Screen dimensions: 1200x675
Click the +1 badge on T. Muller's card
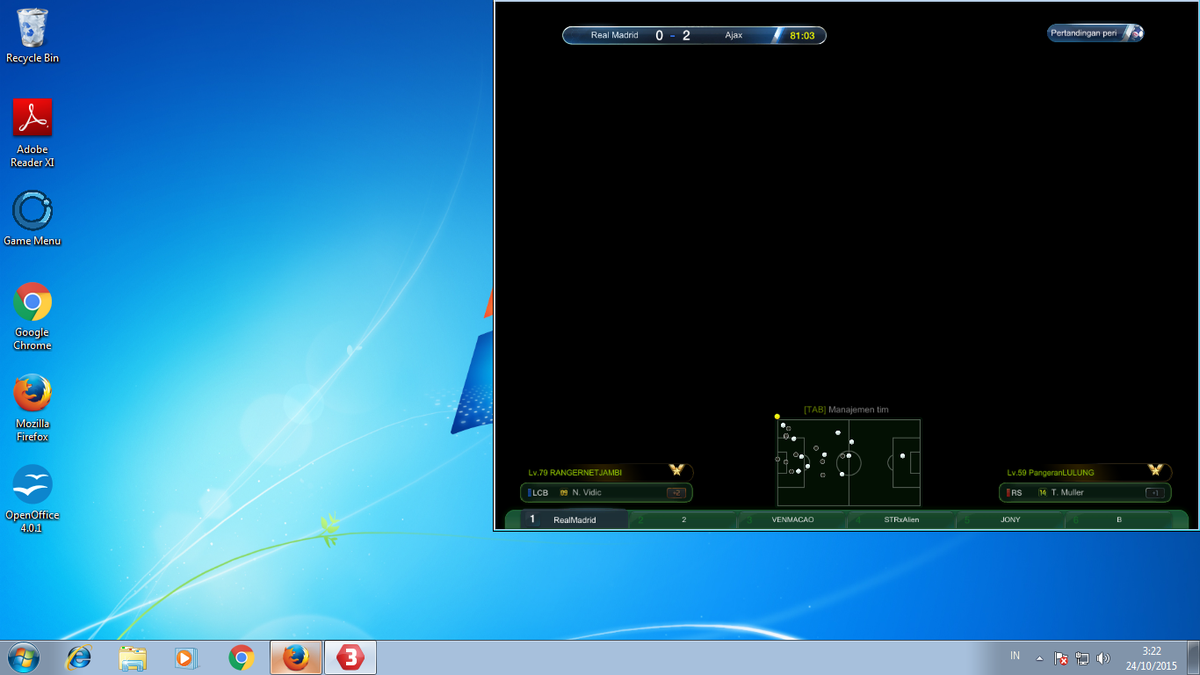coord(1154,493)
